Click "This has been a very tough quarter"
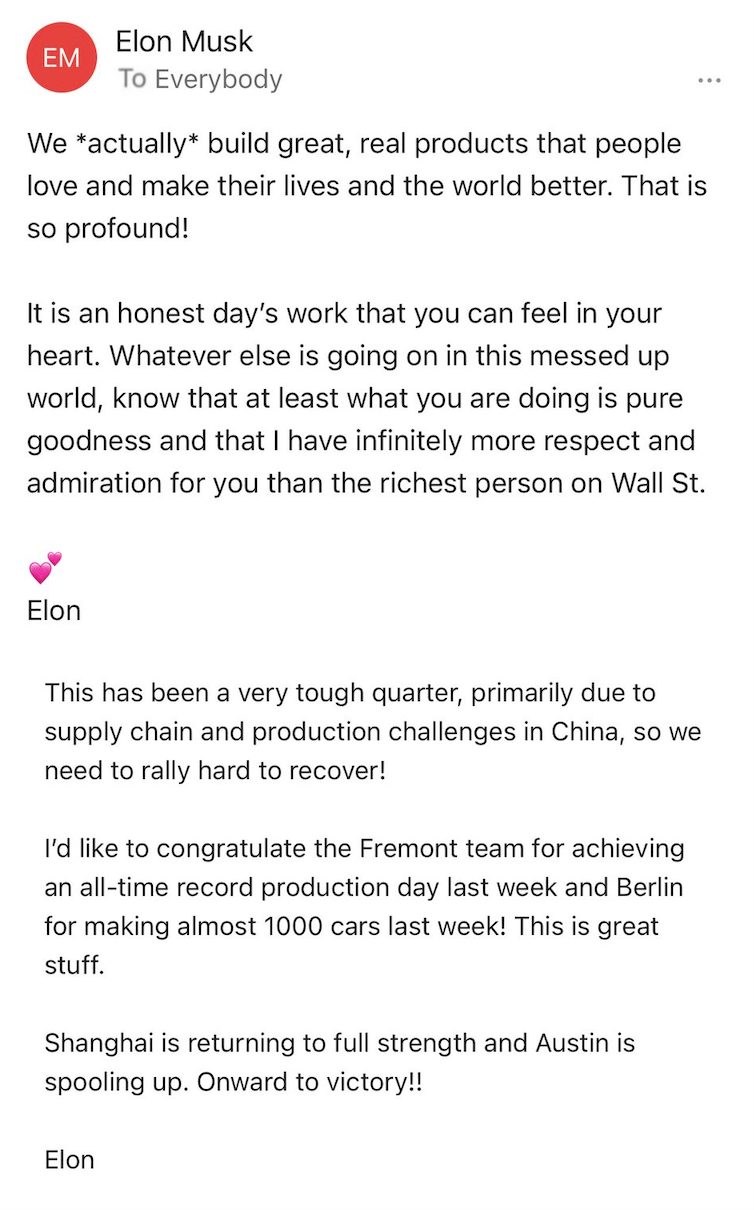 (x=256, y=692)
